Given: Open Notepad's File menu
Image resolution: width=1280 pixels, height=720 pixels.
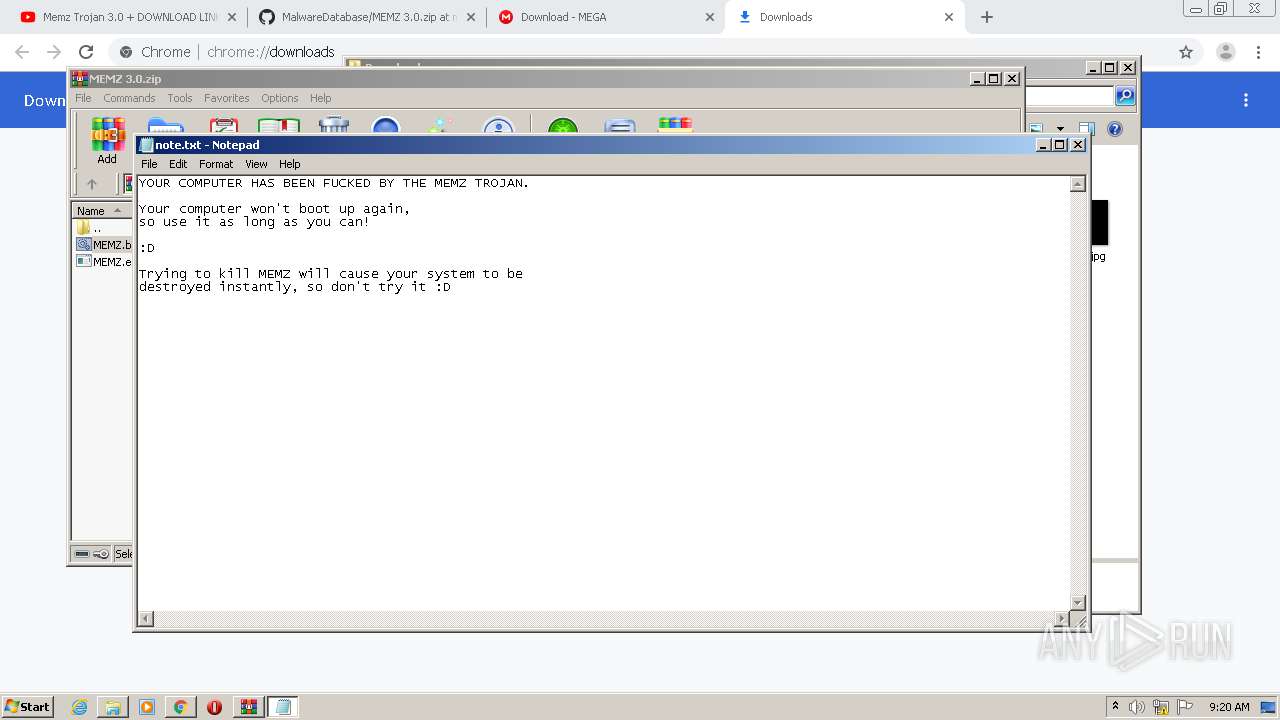Looking at the screenshot, I should click(x=149, y=164).
